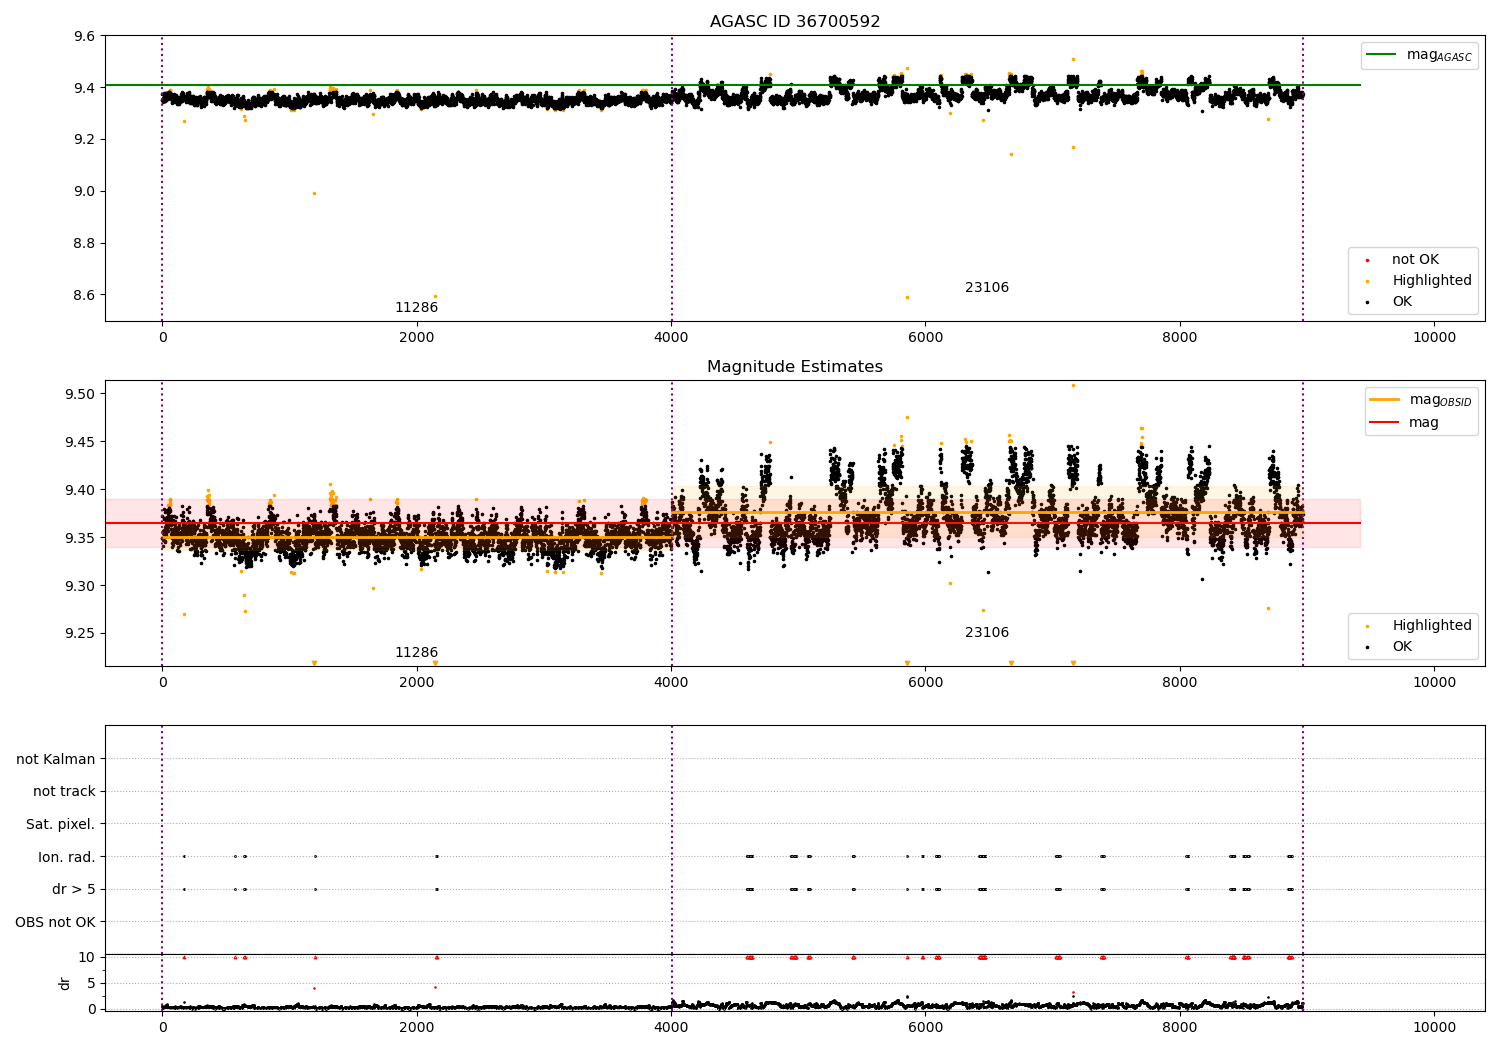Click the '9.30' y-axis tick label
The image size is (1500, 1050).
click(80, 586)
